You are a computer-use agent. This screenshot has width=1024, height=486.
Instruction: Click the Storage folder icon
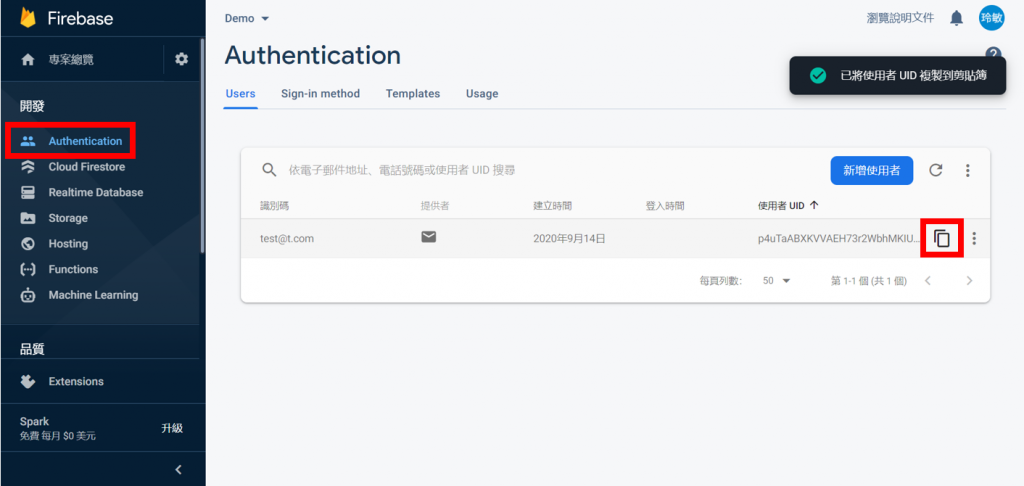point(27,218)
